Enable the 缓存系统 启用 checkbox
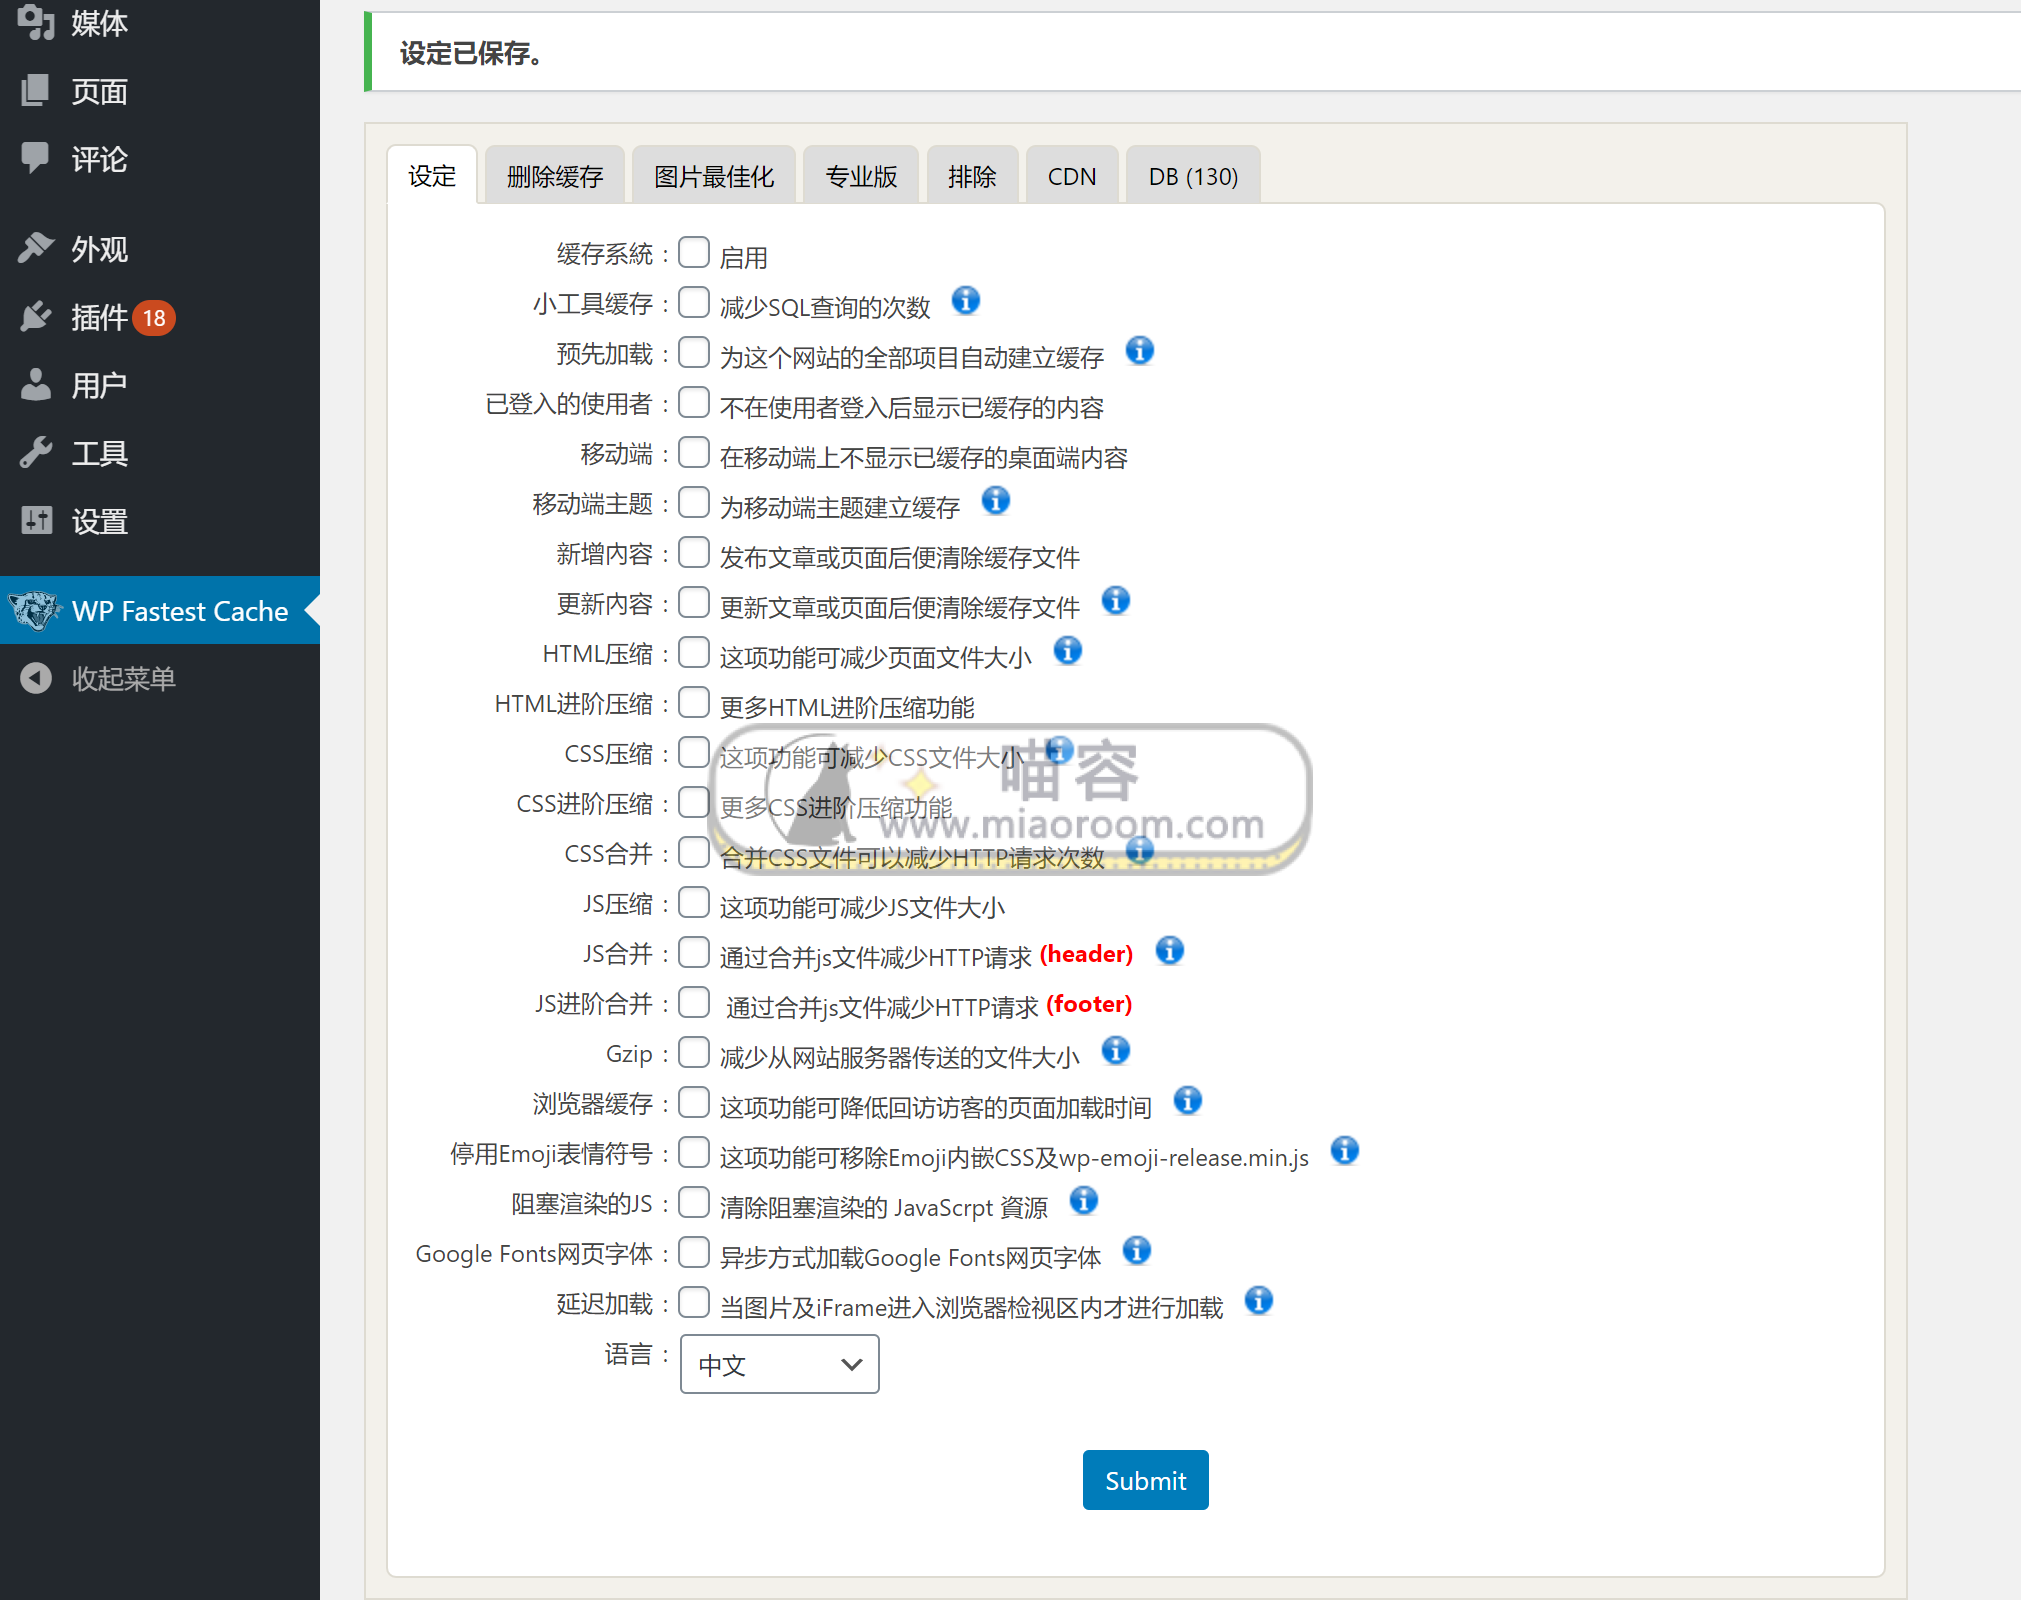 (x=694, y=252)
